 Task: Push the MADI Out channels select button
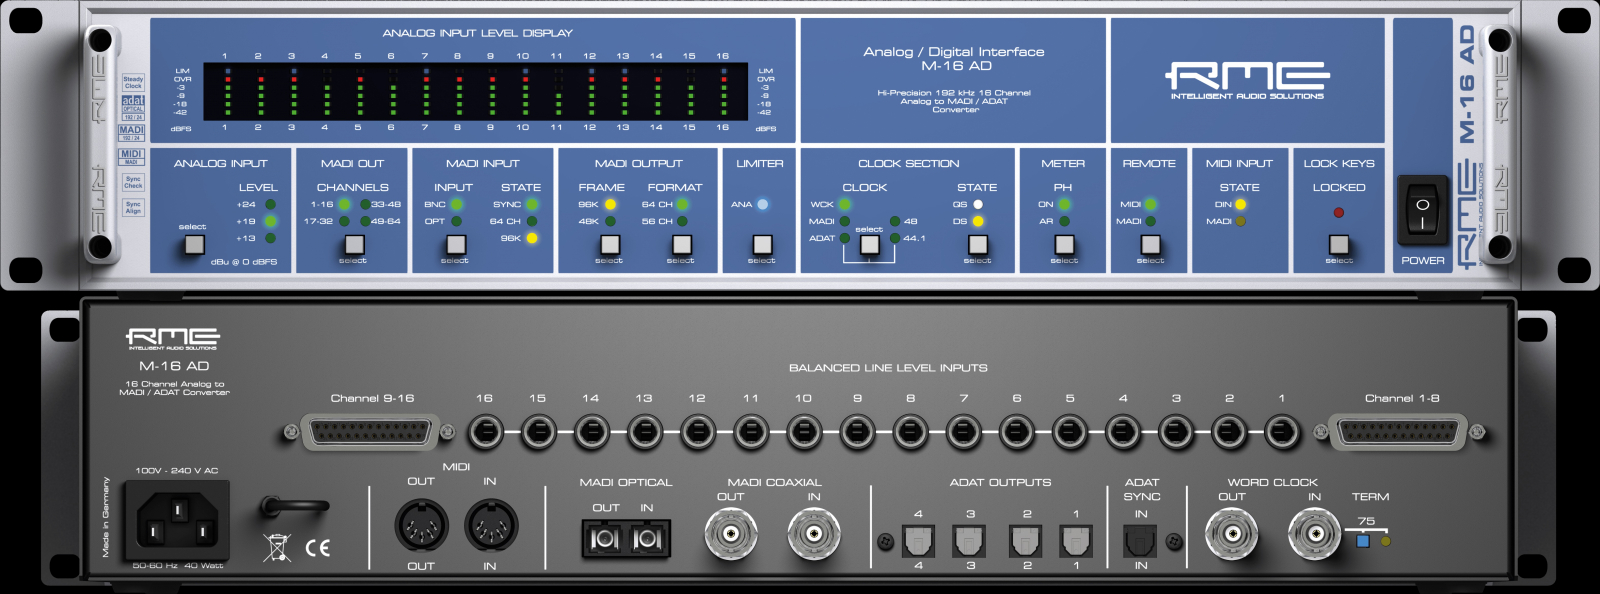tap(354, 243)
